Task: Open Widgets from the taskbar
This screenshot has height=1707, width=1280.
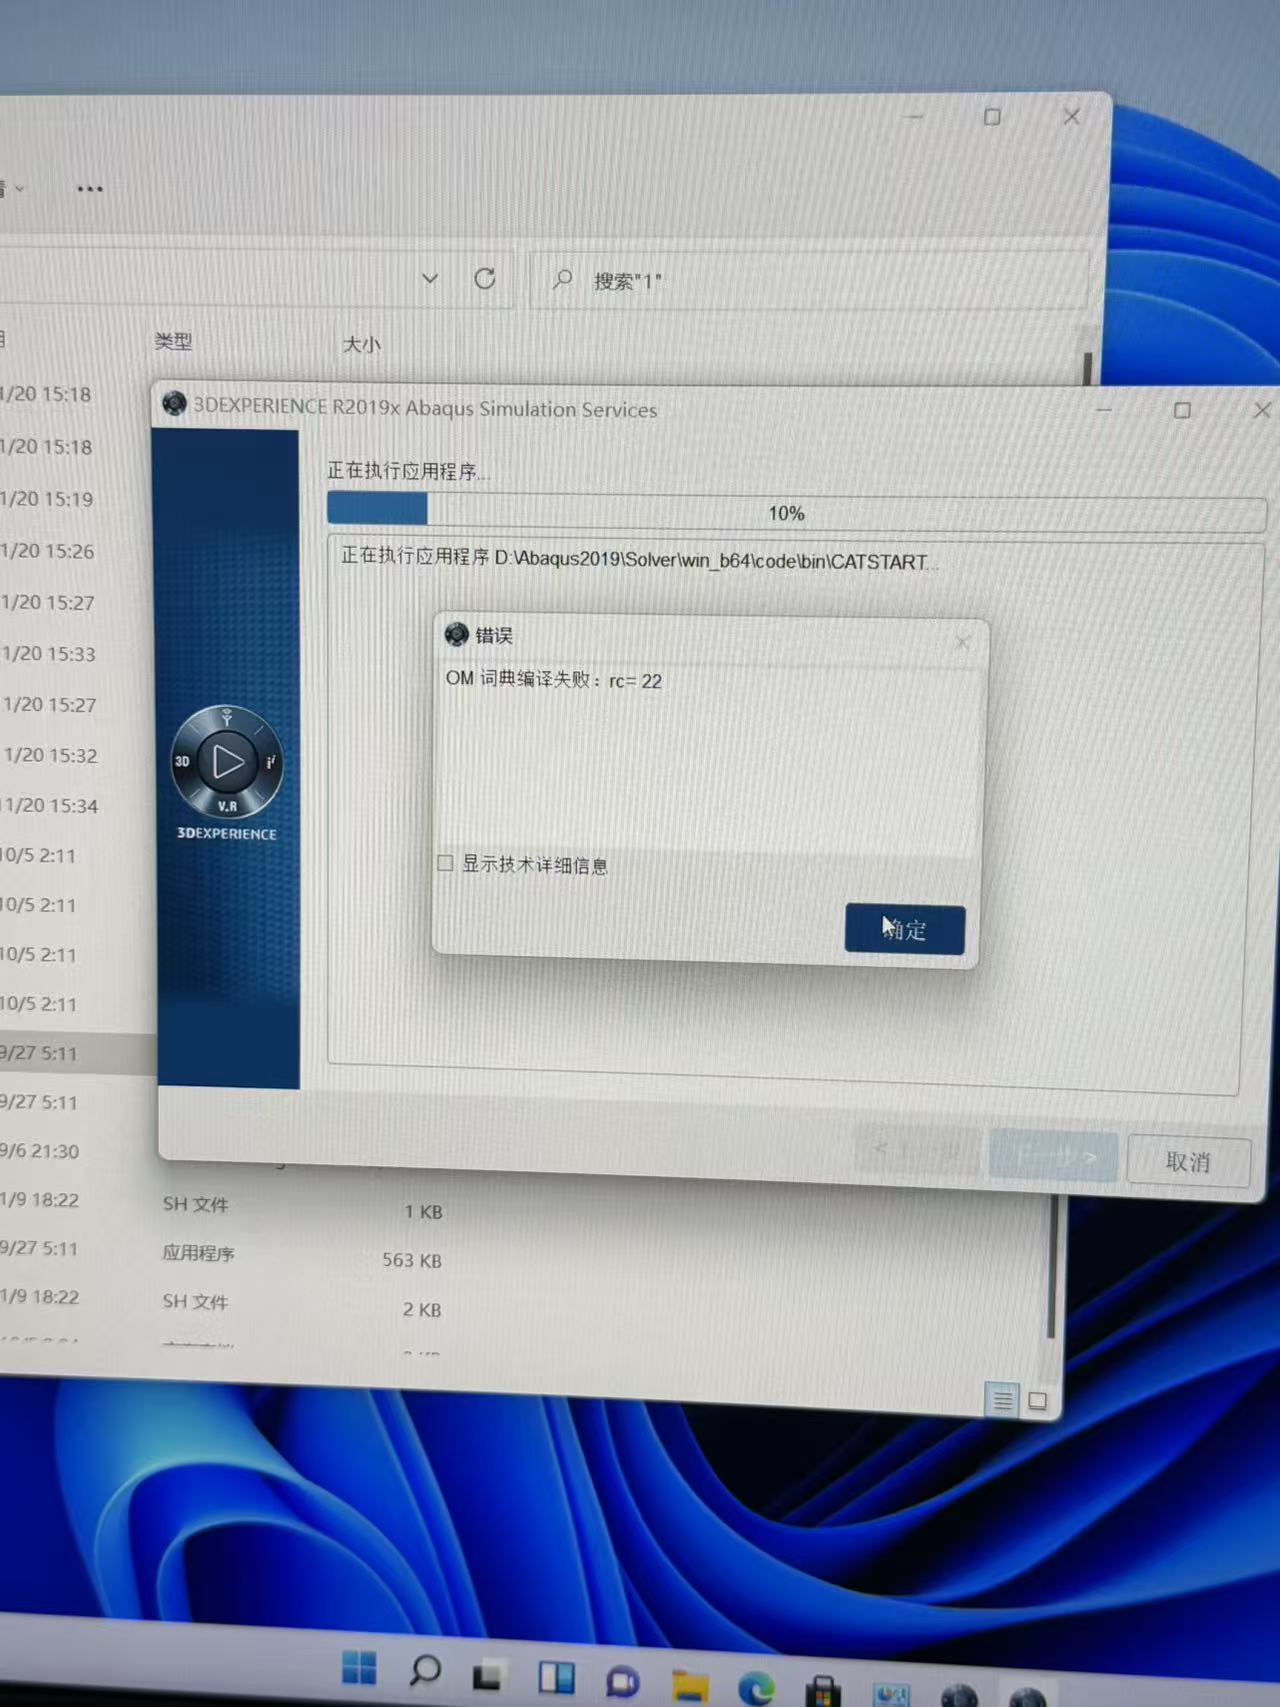Action: point(556,1677)
